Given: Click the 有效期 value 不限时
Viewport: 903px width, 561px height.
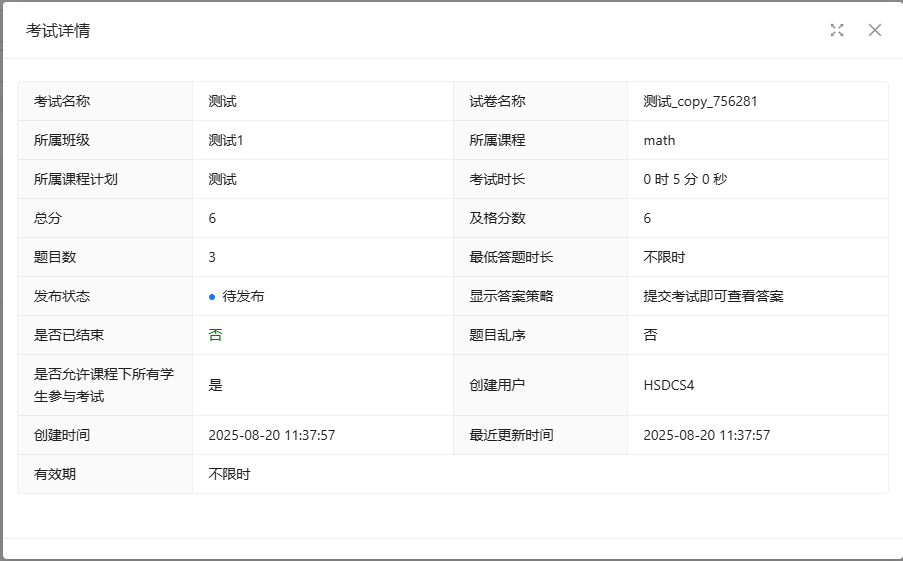Looking at the screenshot, I should [229, 474].
